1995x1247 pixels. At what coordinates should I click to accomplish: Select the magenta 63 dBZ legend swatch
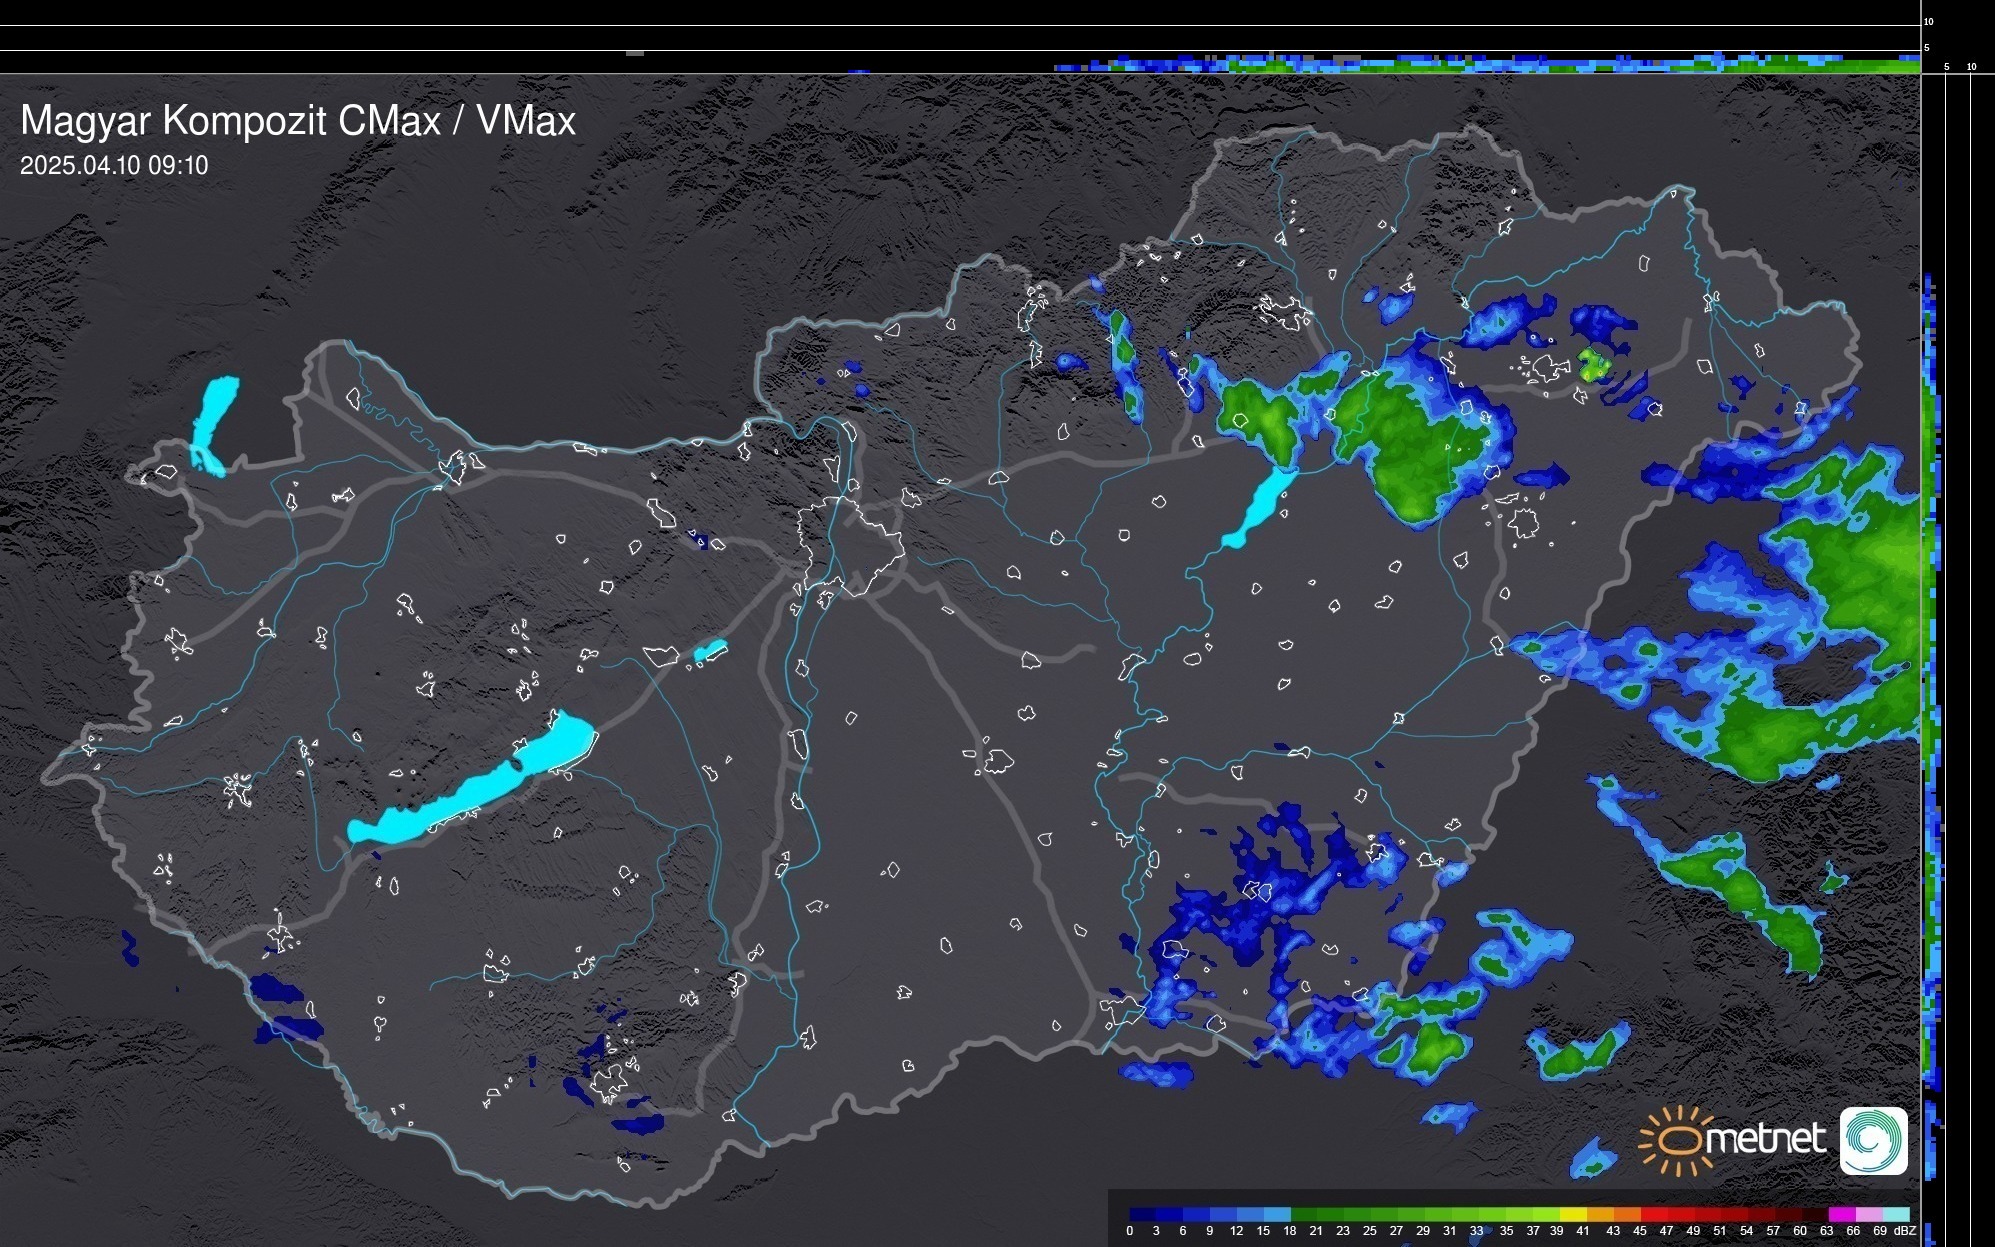[x=1841, y=1214]
